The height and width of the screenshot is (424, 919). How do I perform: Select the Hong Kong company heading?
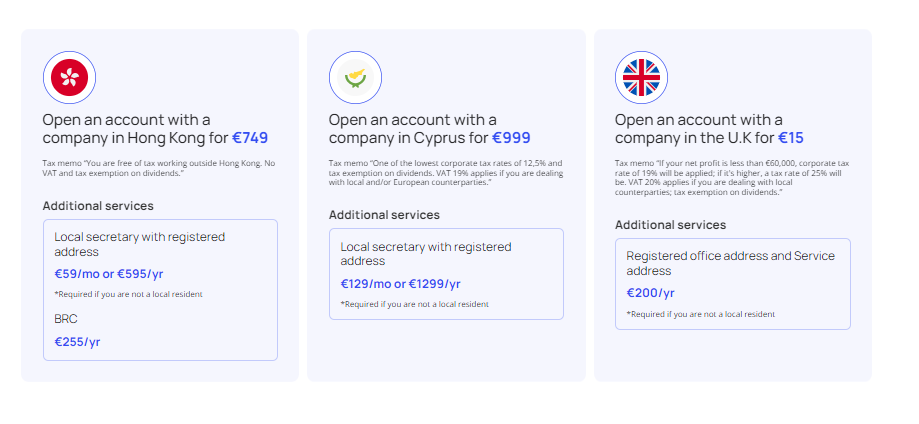point(155,129)
